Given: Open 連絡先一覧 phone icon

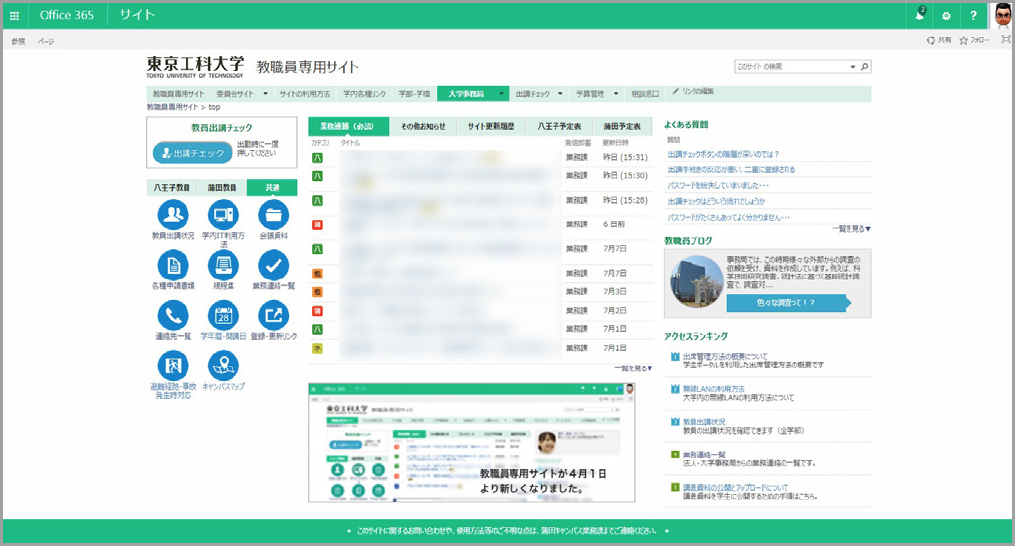Looking at the screenshot, I should click(x=173, y=315).
